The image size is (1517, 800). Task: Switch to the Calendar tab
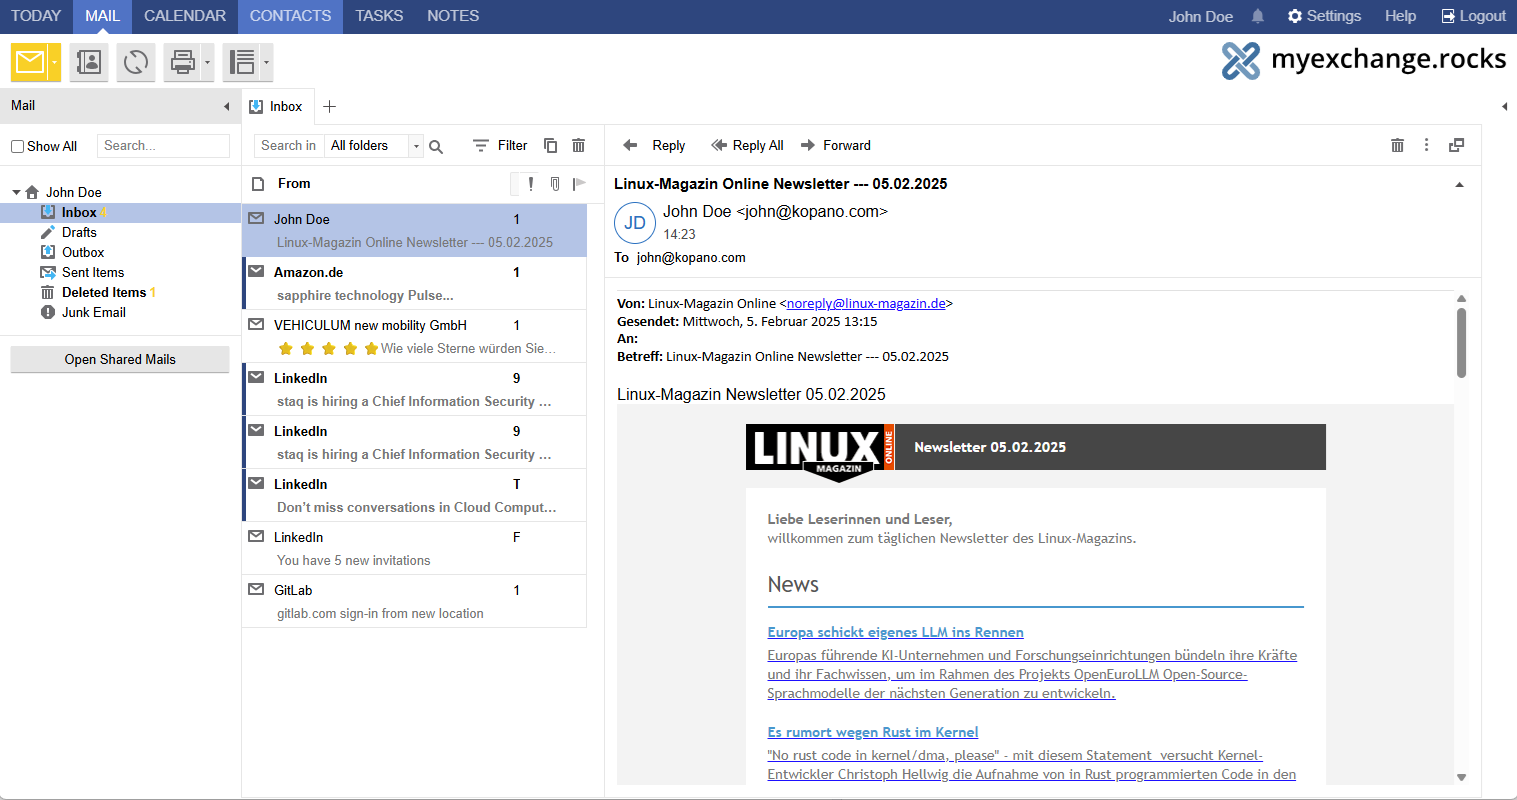[x=185, y=16]
